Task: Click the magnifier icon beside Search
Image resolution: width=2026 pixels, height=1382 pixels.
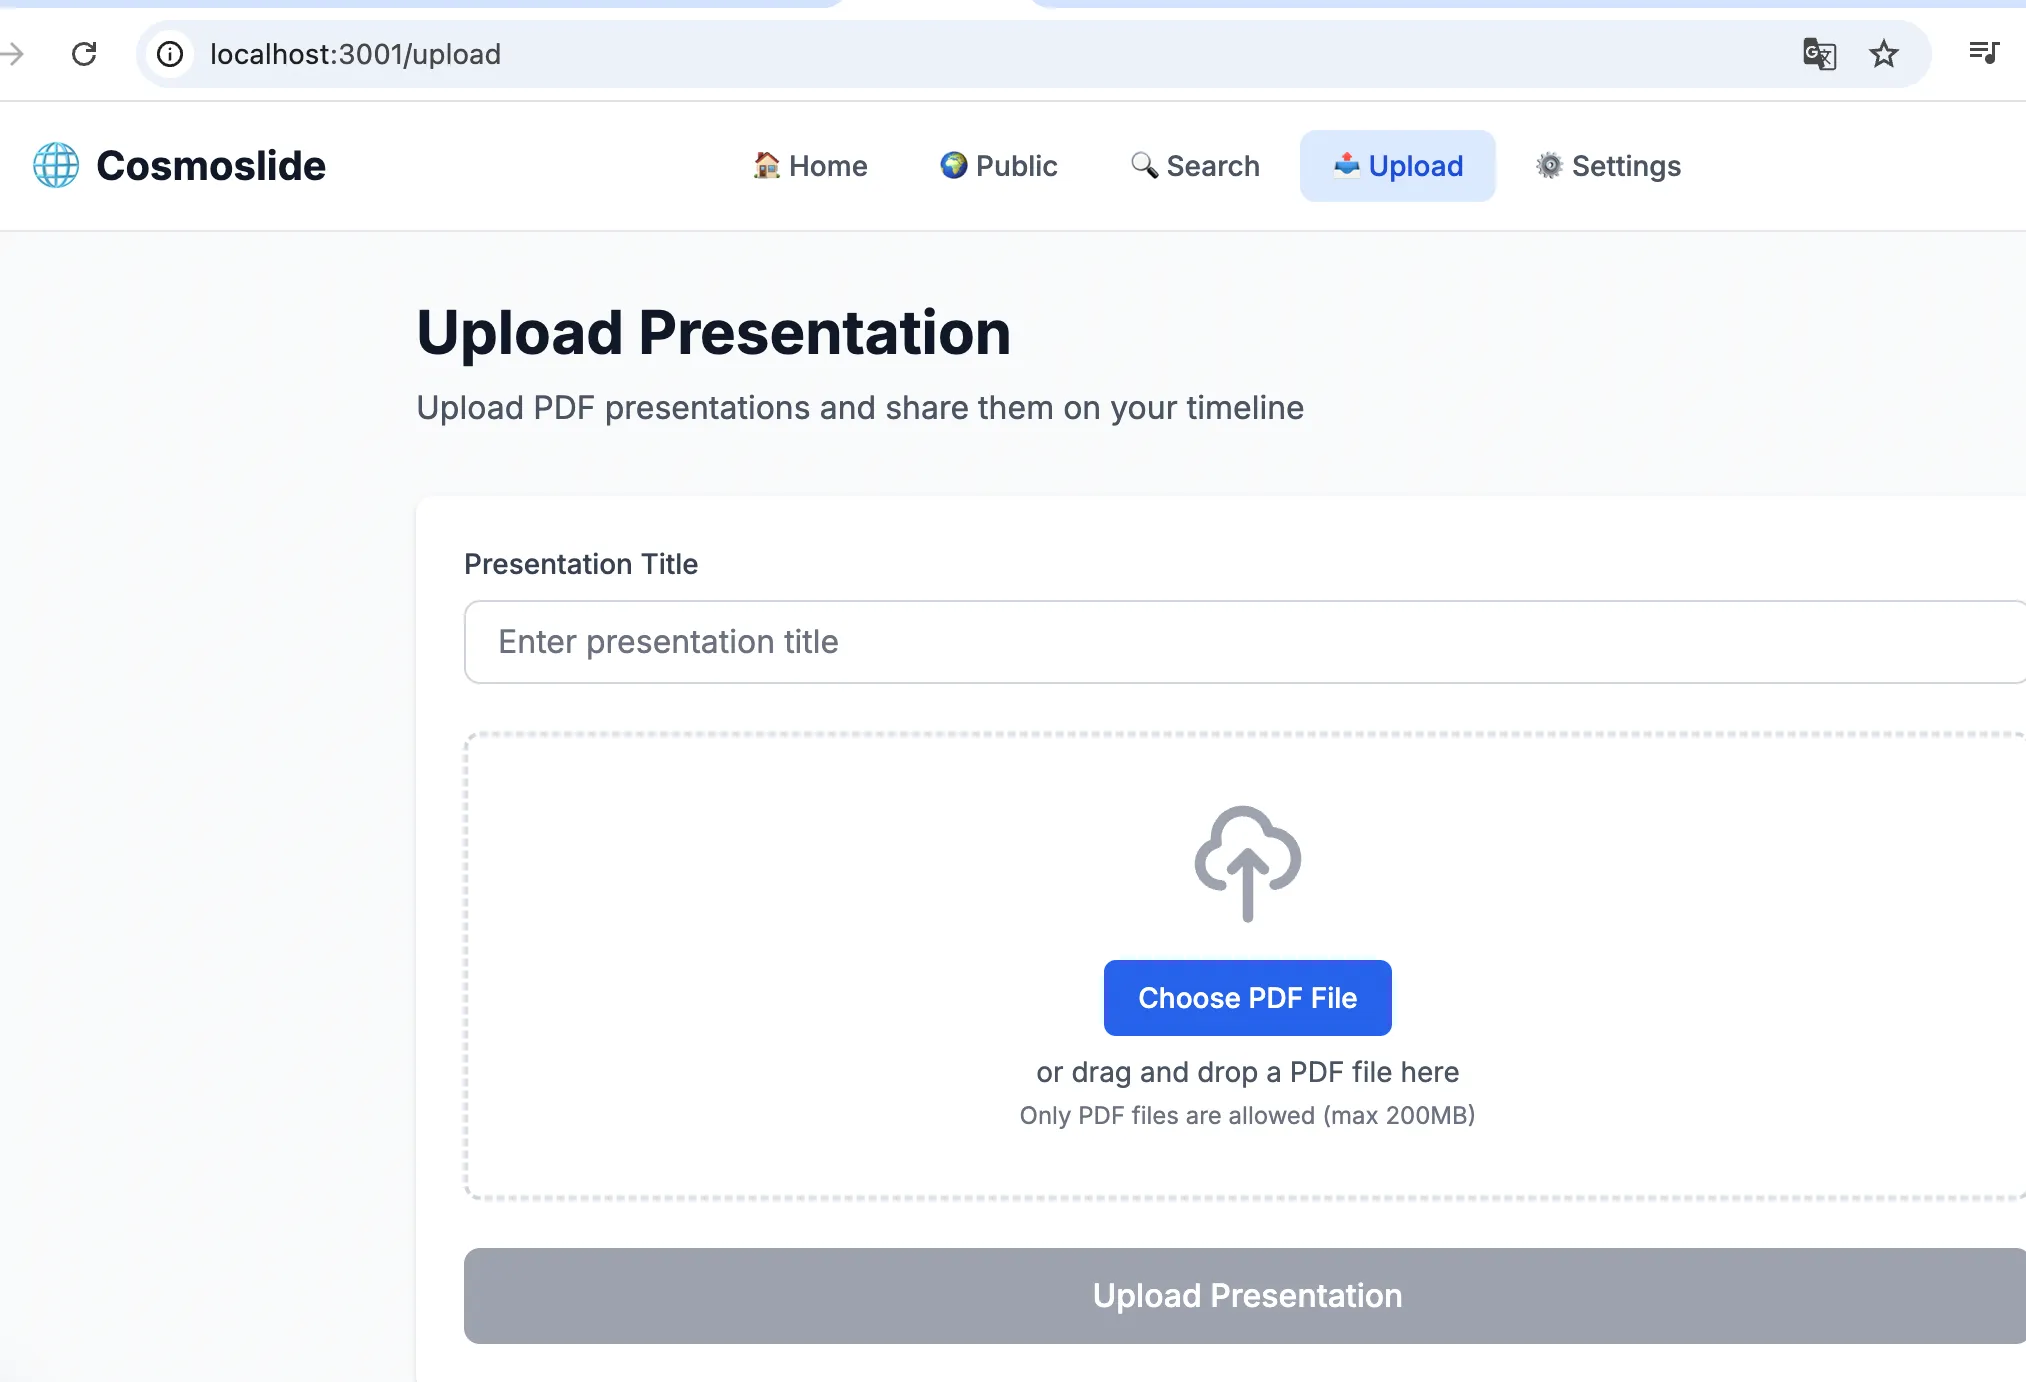Action: click(x=1144, y=165)
